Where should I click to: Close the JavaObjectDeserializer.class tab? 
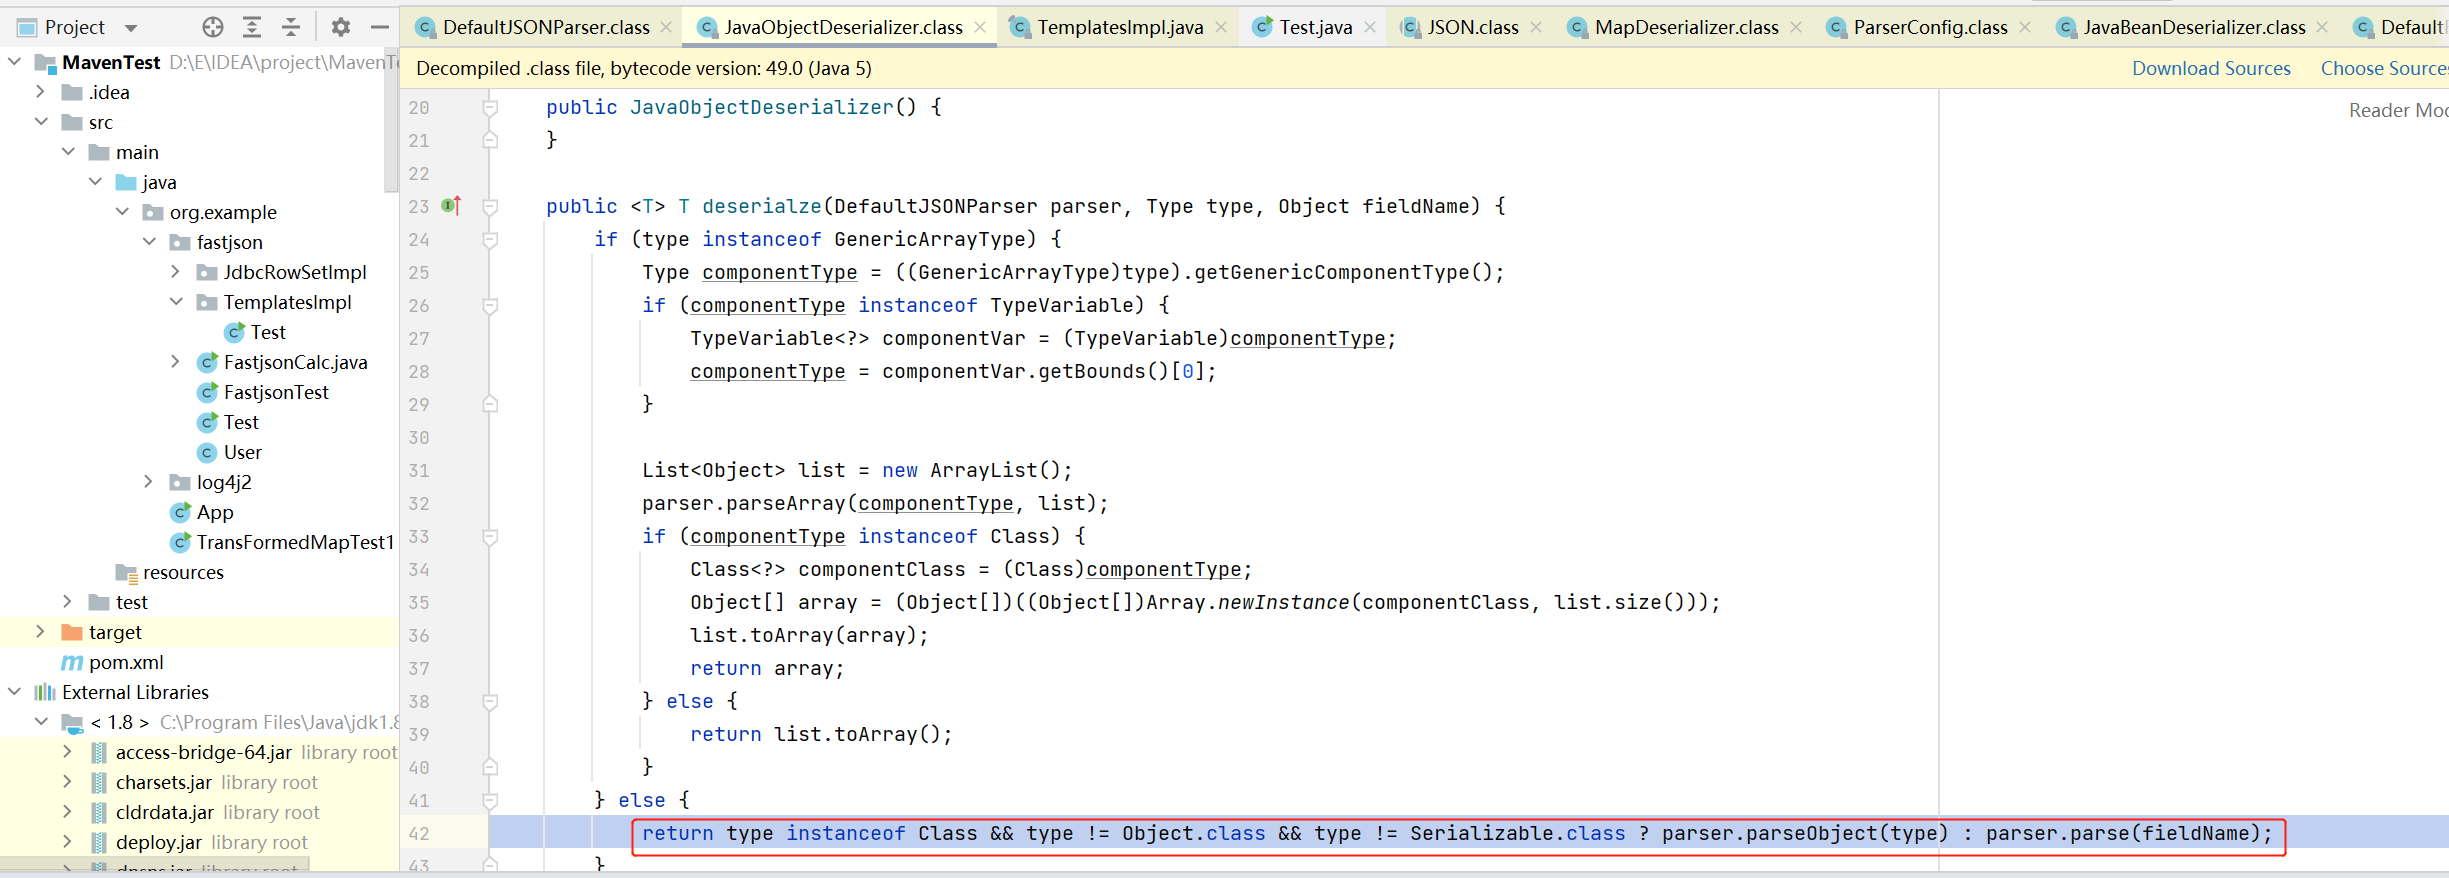pos(980,27)
